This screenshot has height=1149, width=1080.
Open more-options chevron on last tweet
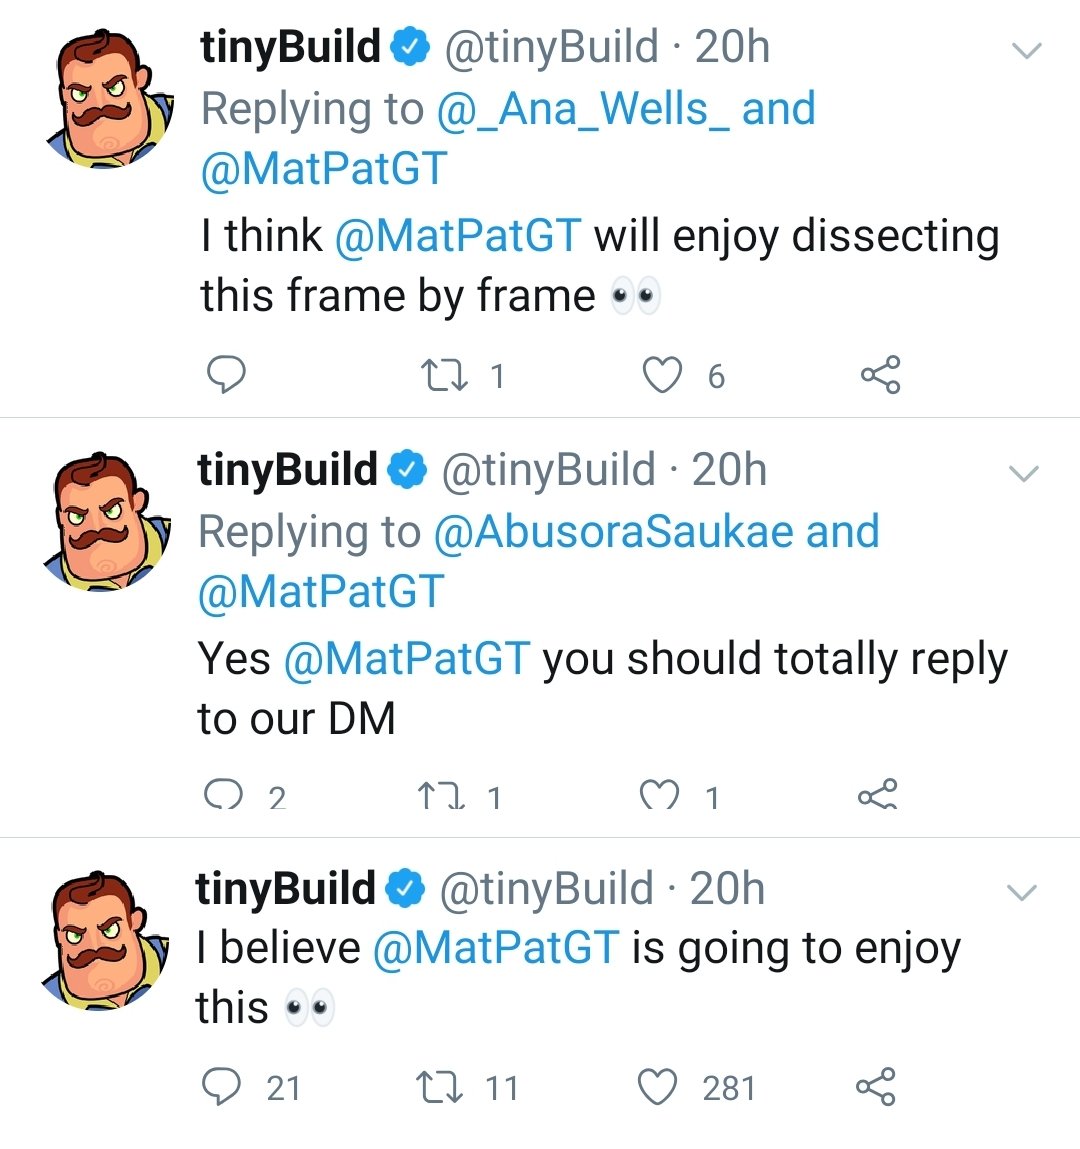[x=1021, y=892]
